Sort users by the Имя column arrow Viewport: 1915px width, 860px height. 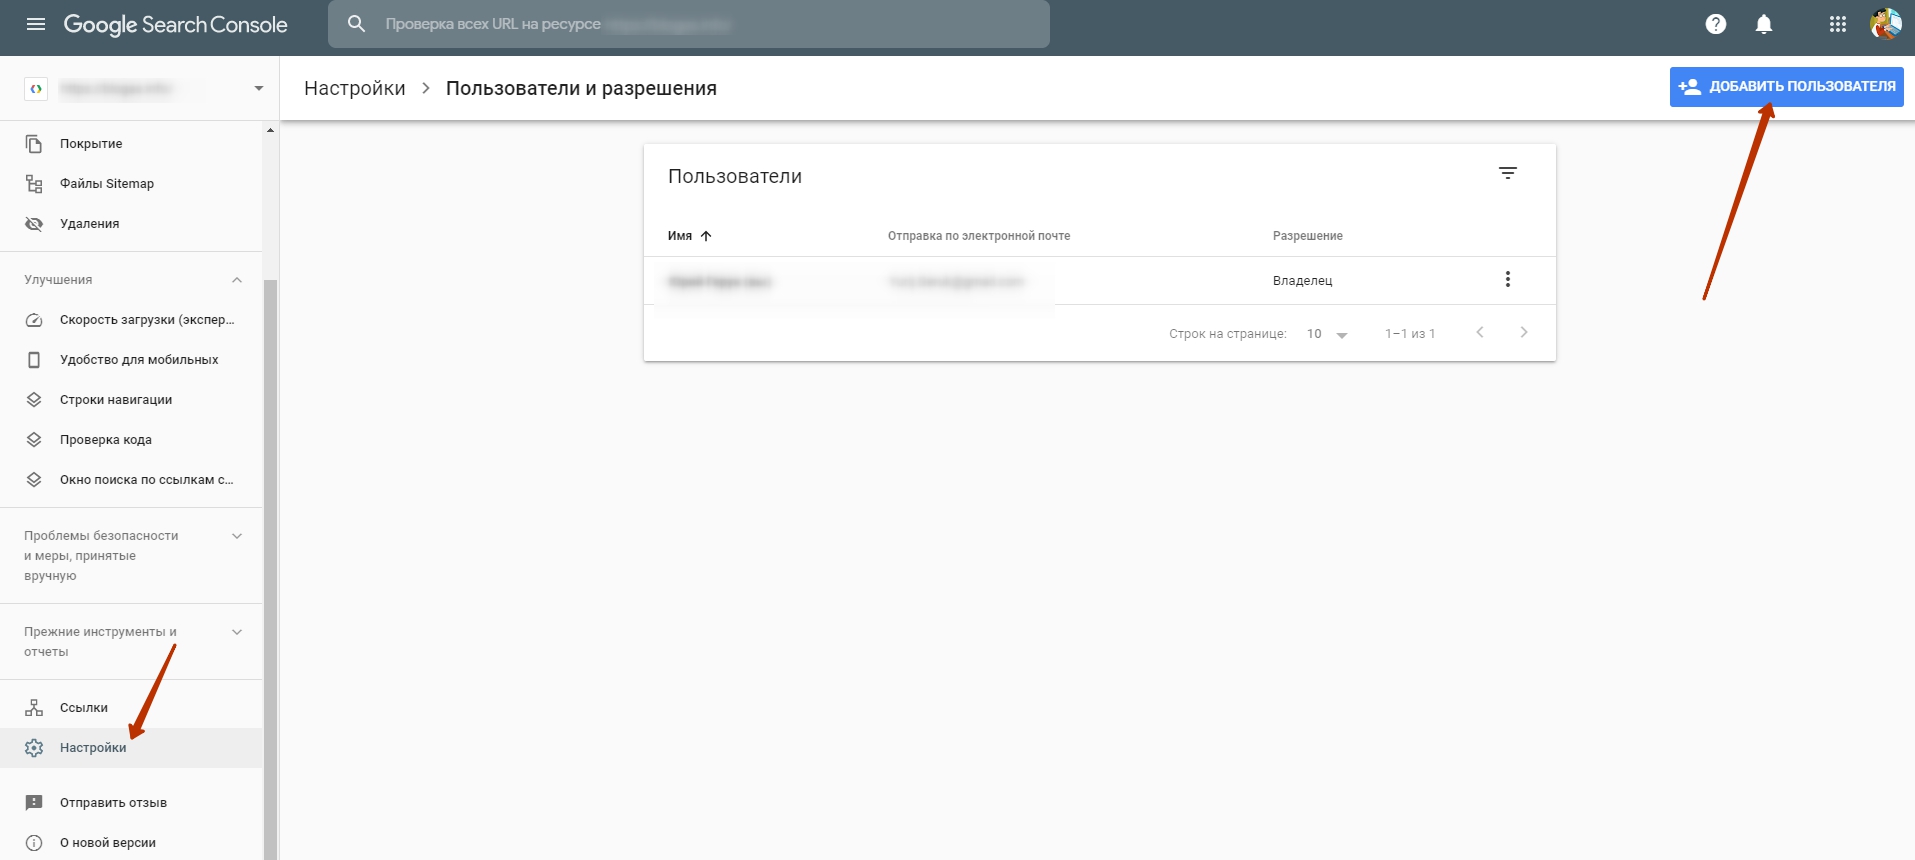pos(706,236)
